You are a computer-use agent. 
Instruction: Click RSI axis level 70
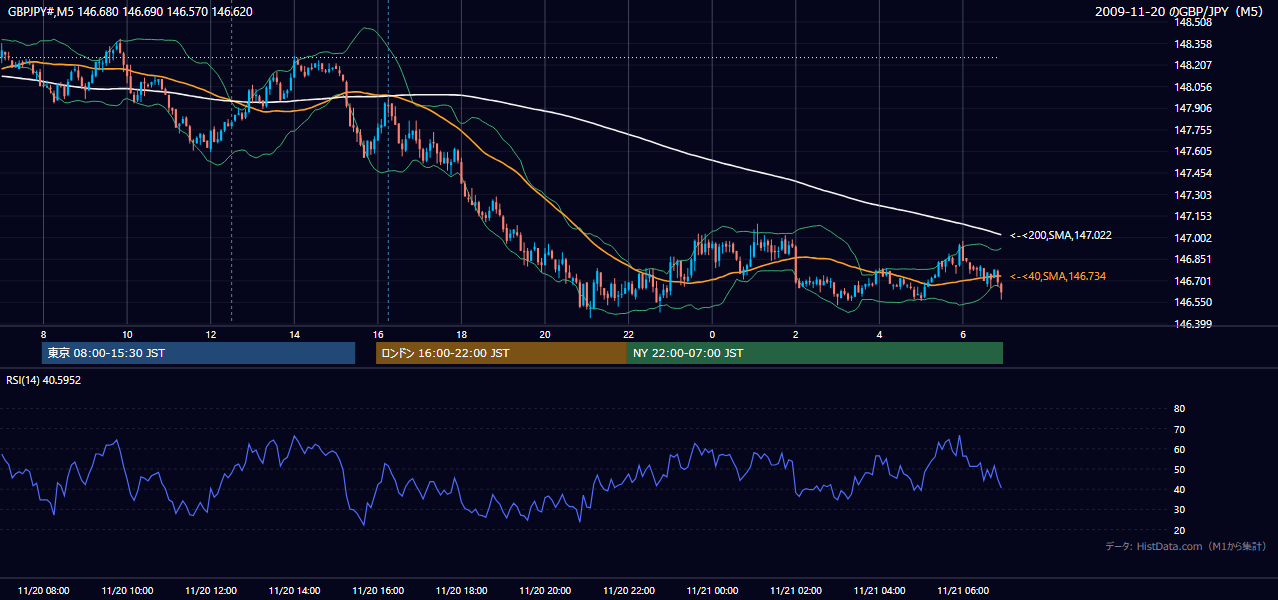coord(1179,429)
